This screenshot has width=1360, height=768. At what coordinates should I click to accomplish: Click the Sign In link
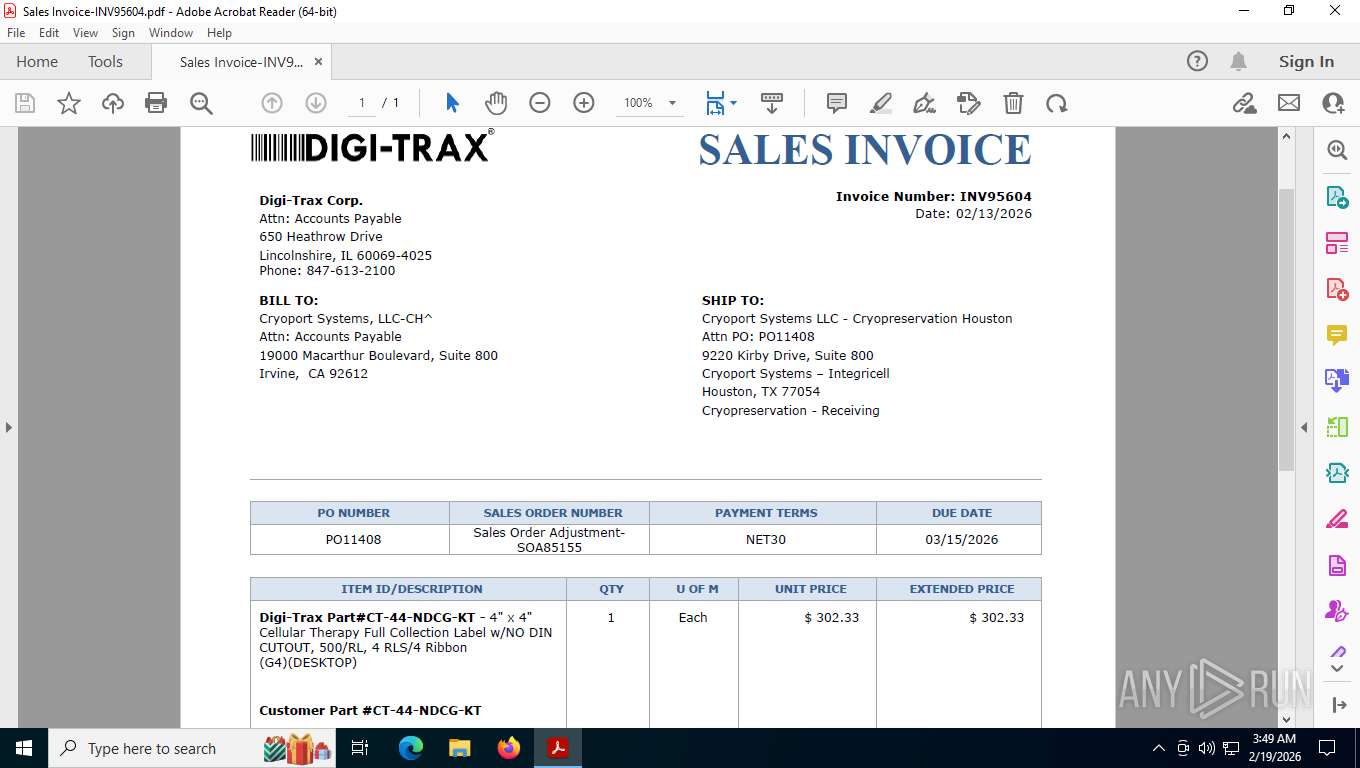[1306, 61]
